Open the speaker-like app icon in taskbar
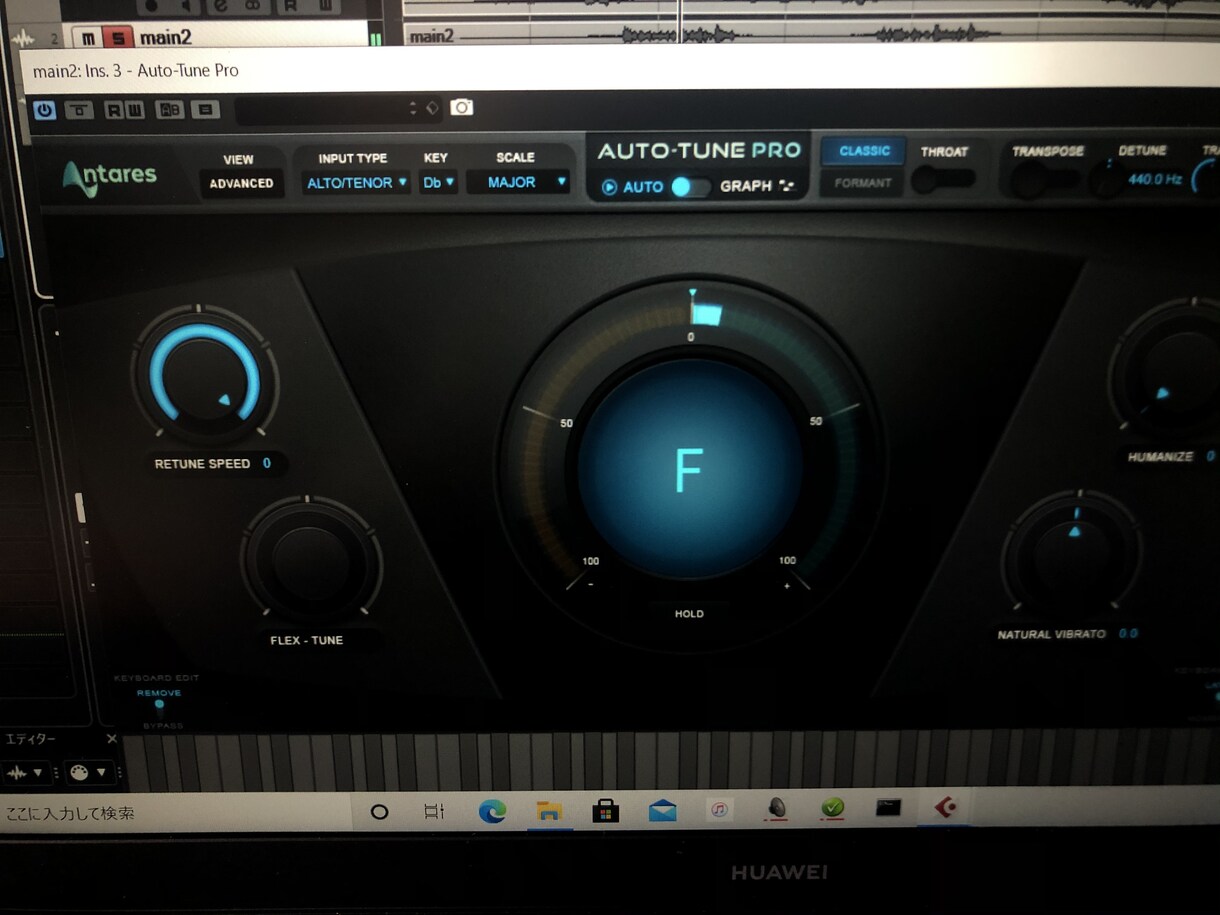The height and width of the screenshot is (915, 1220). 776,808
